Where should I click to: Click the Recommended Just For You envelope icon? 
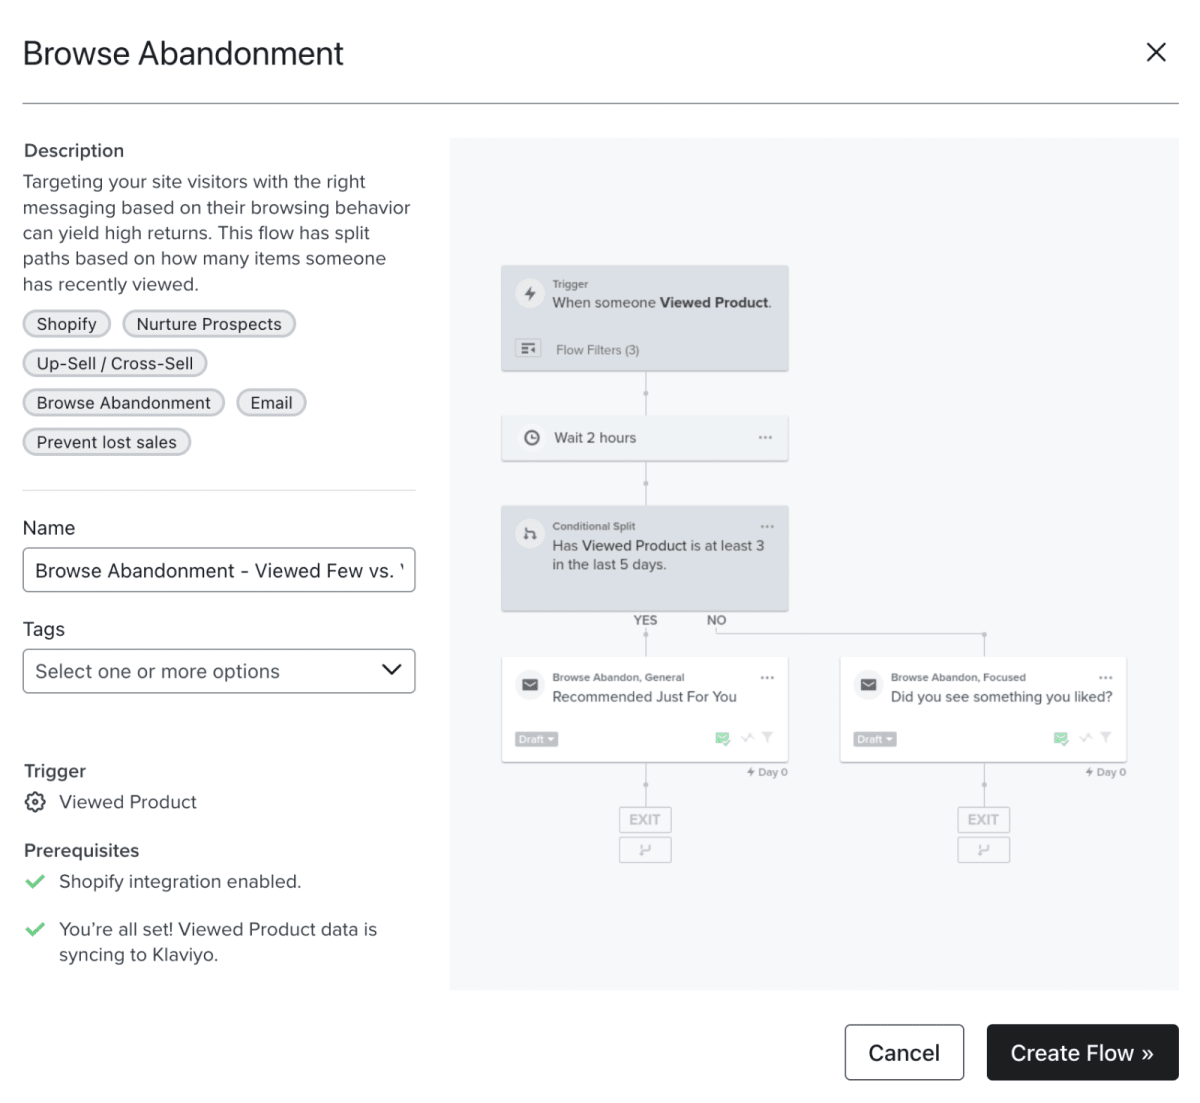tap(530, 685)
